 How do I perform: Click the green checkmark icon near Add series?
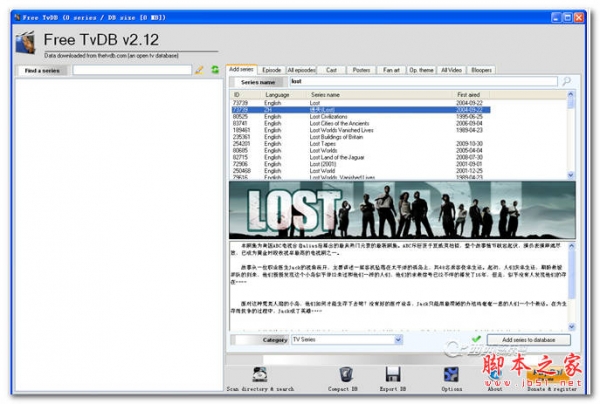click(x=476, y=339)
